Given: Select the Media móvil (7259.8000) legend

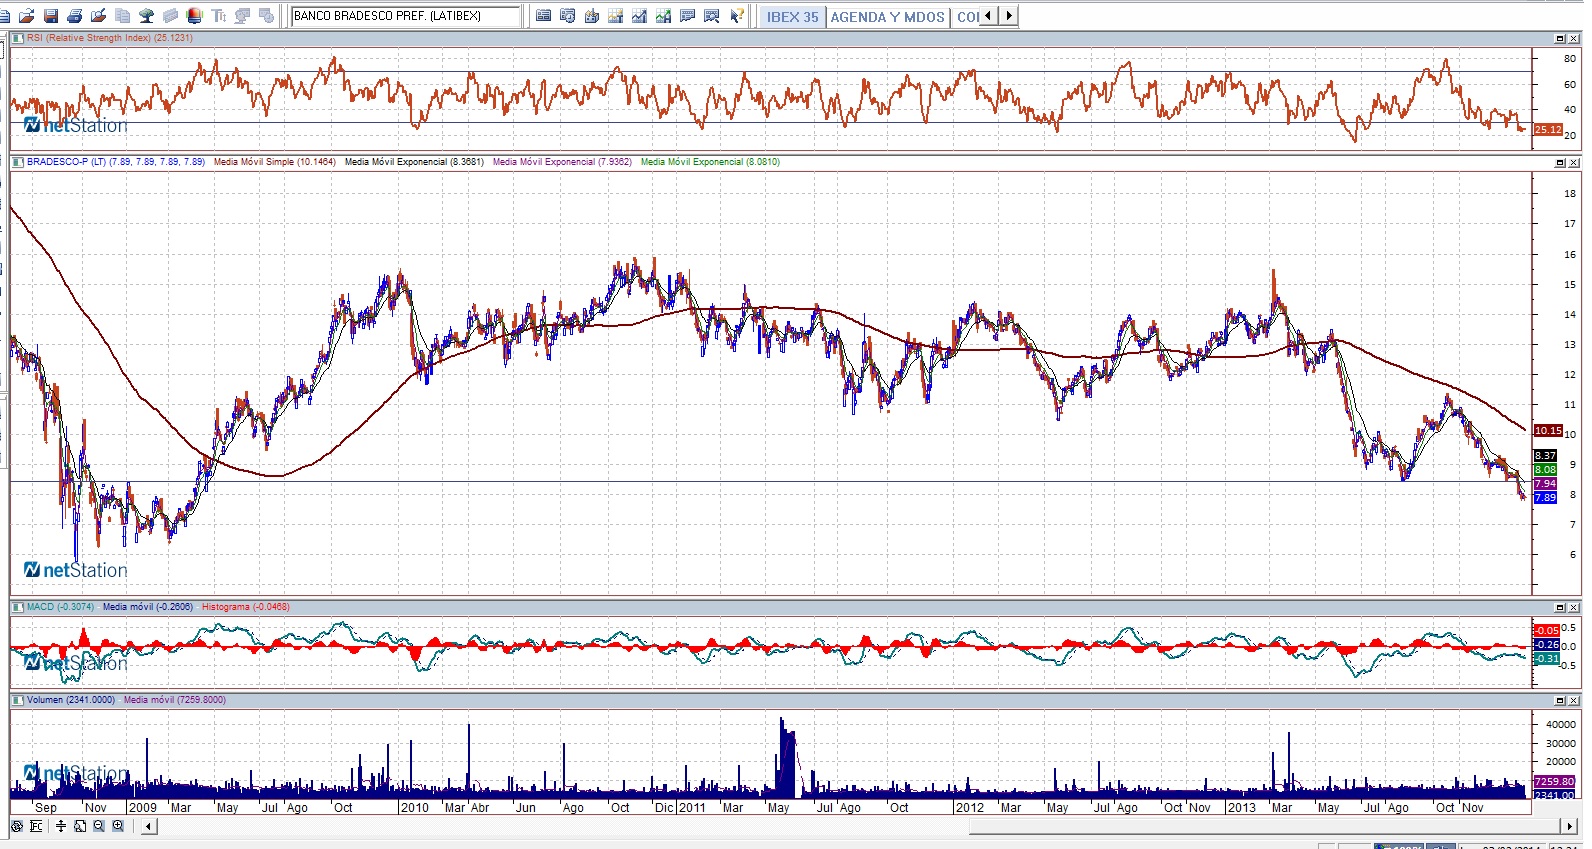Looking at the screenshot, I should [175, 700].
